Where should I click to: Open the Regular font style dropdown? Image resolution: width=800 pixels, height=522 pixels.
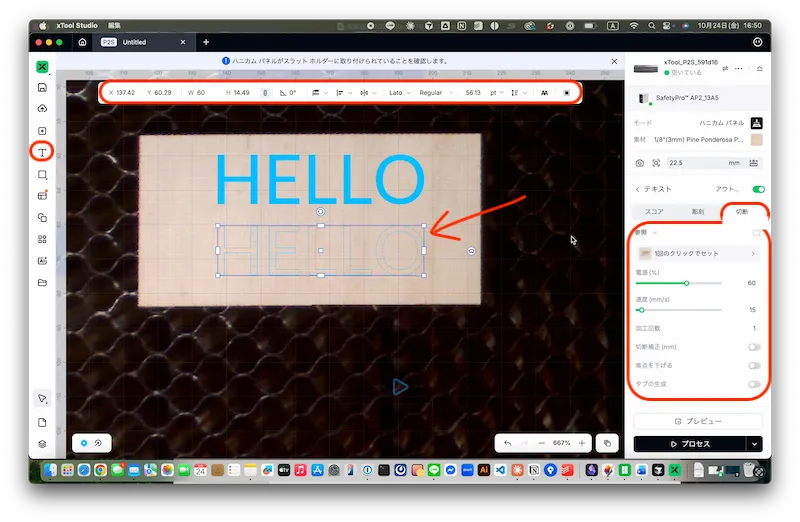(436, 93)
